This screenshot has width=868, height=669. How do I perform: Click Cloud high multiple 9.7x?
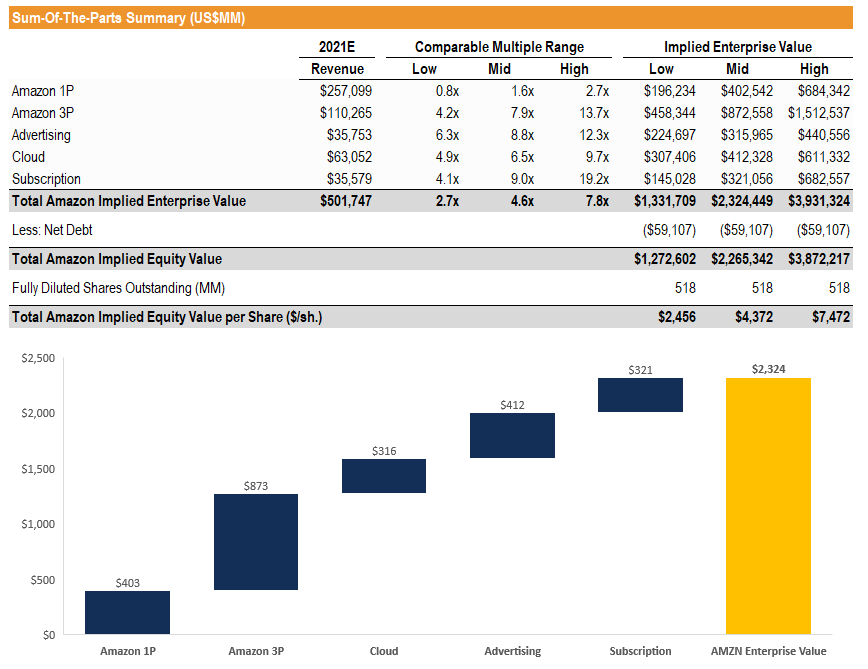tap(597, 157)
